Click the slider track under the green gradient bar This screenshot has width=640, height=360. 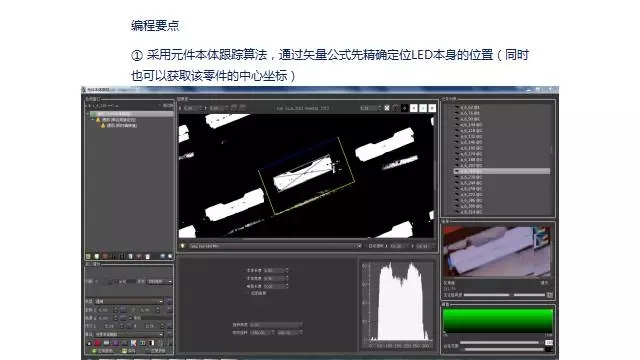499,342
